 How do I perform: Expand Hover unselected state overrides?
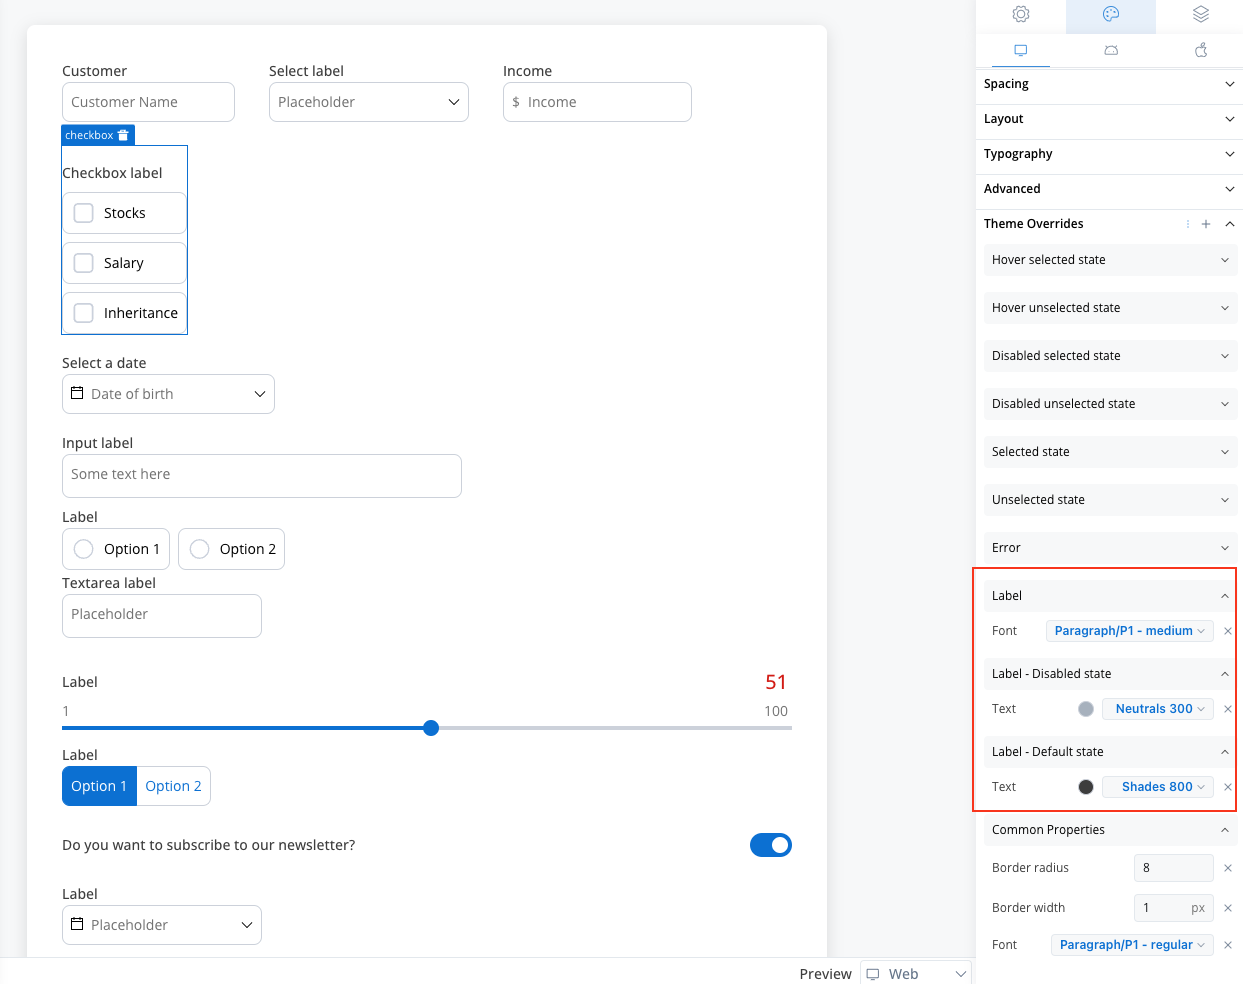click(1111, 308)
